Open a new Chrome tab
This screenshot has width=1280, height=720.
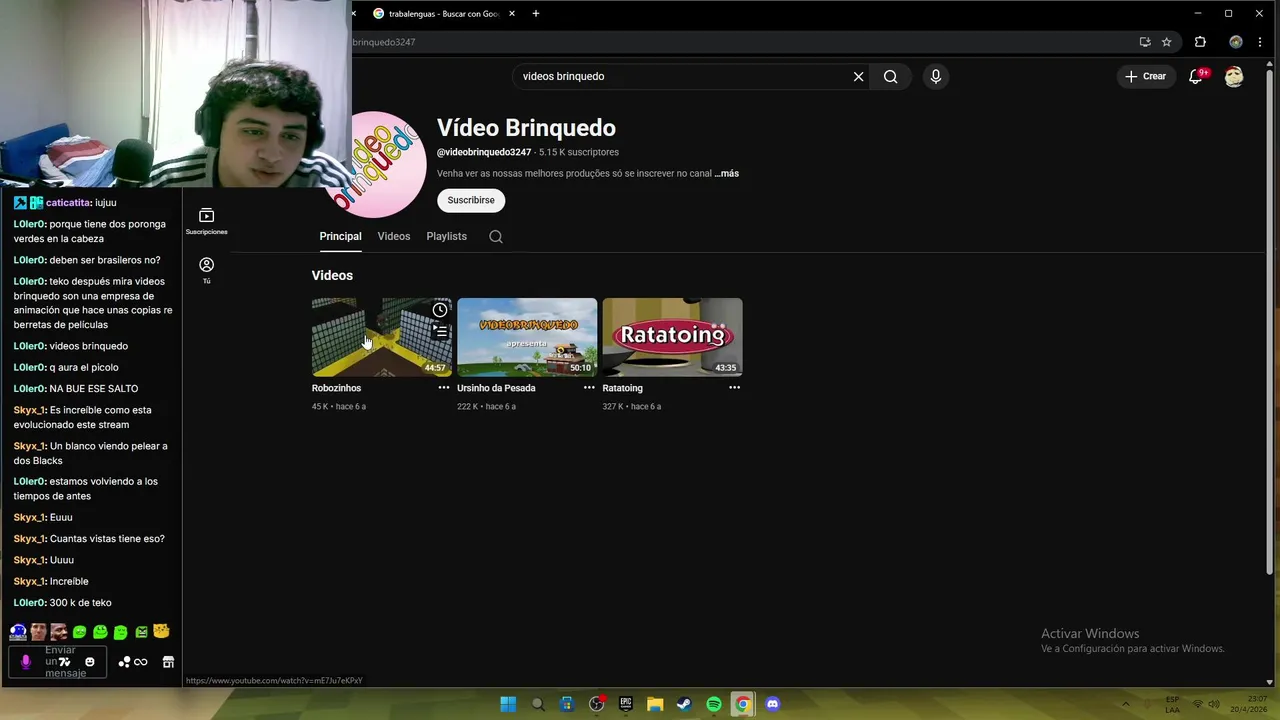(x=536, y=13)
